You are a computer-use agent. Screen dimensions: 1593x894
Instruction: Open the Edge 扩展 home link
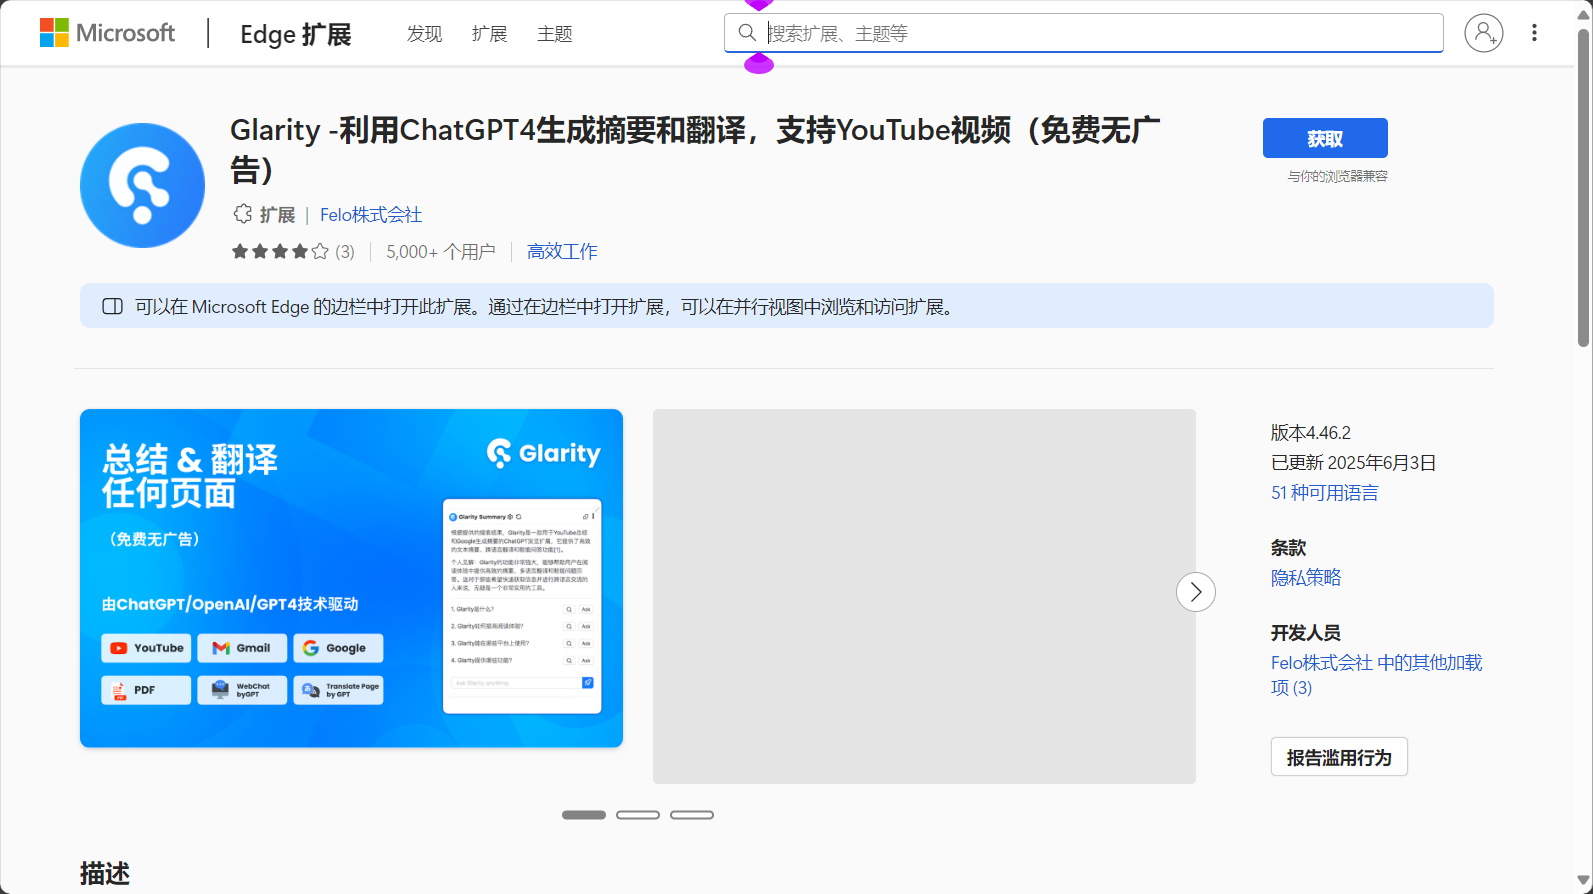pyautogui.click(x=296, y=34)
